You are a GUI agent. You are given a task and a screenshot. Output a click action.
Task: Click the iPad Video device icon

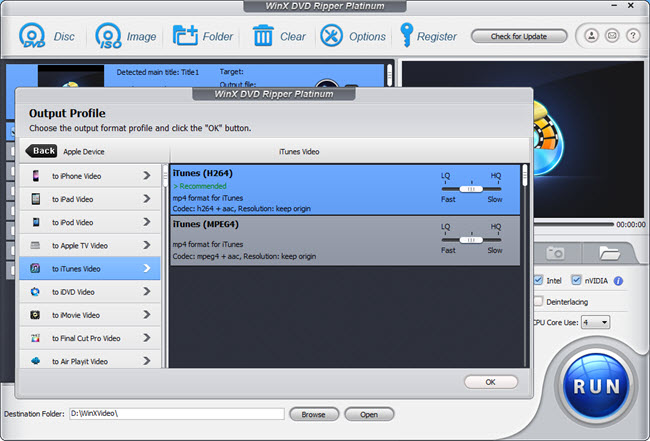pos(36,199)
